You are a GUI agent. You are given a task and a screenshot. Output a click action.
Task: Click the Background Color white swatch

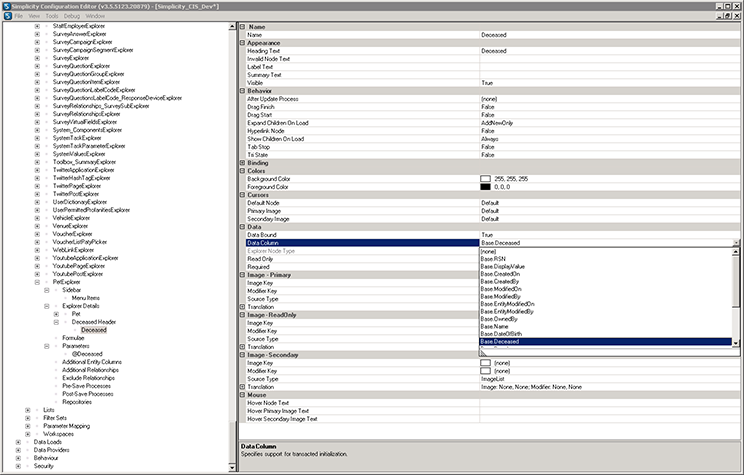[x=485, y=178]
